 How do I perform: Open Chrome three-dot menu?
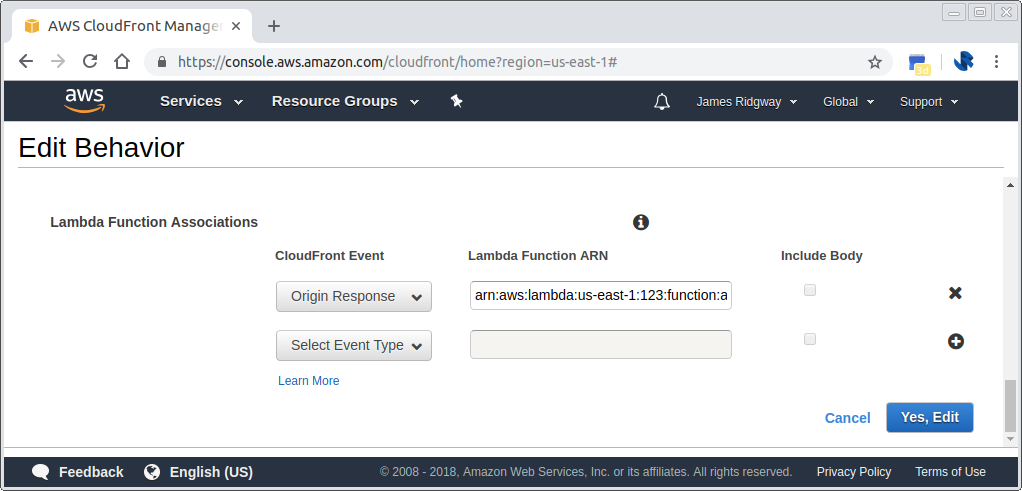(997, 62)
